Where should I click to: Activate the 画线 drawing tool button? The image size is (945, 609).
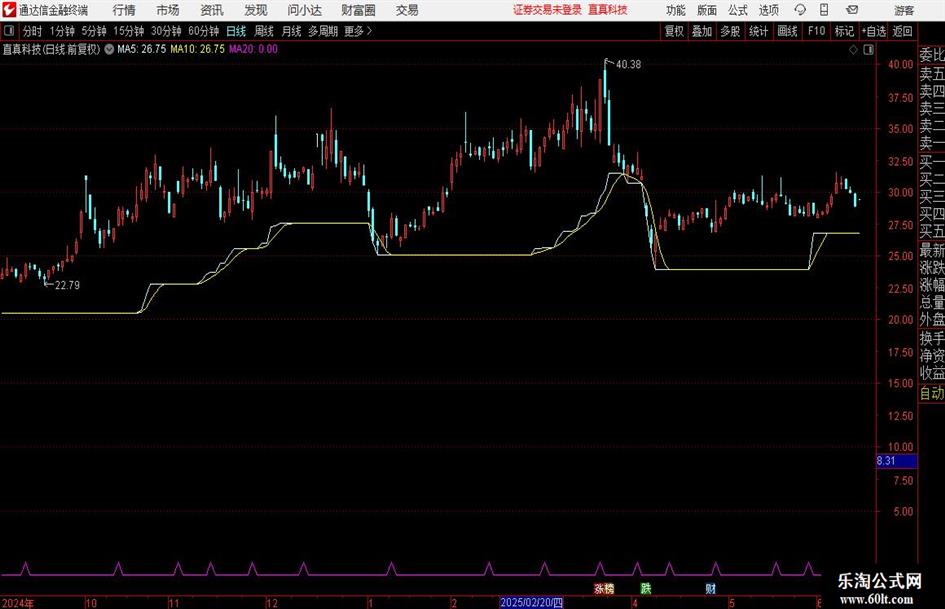click(787, 31)
